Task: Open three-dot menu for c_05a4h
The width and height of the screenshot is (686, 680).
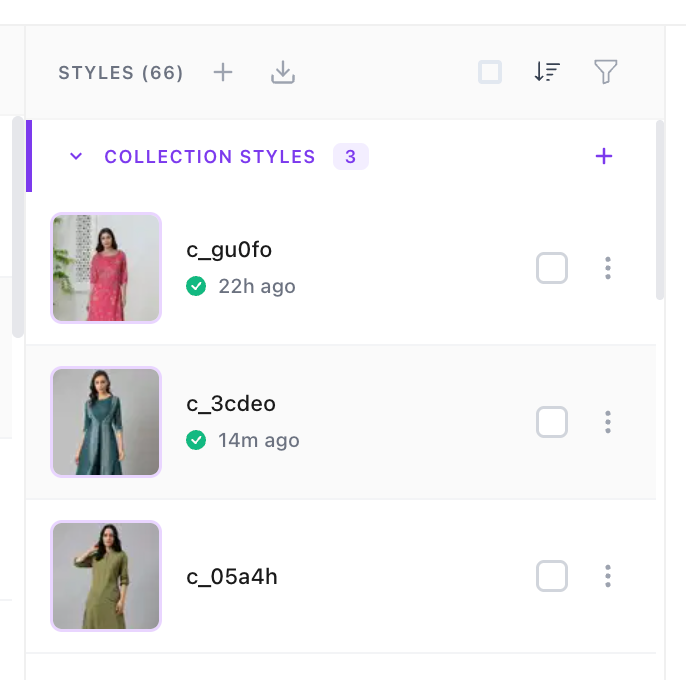Action: pyautogui.click(x=608, y=576)
